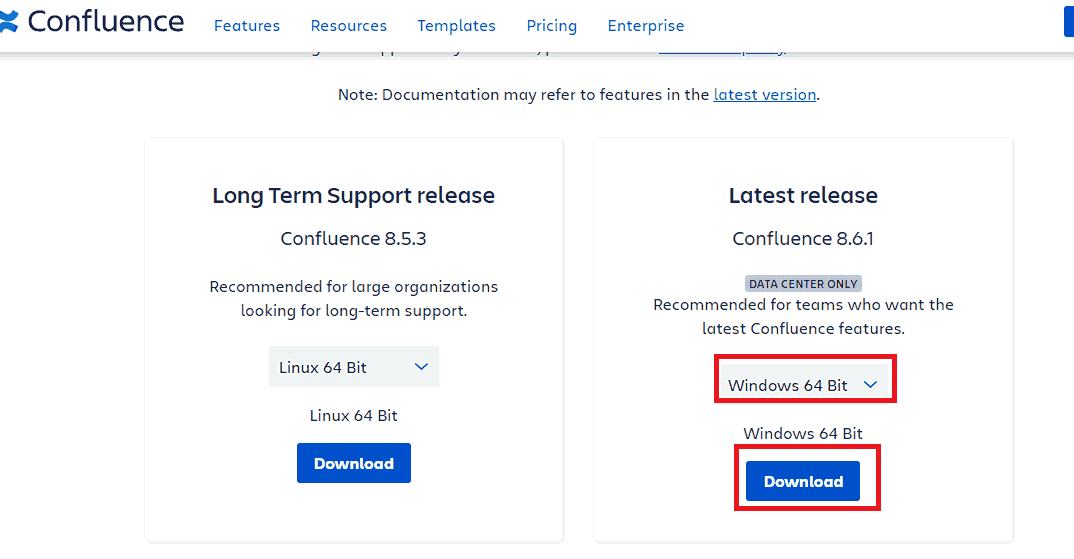Download the Long Term Support release
The width and height of the screenshot is (1074, 559).
[354, 464]
